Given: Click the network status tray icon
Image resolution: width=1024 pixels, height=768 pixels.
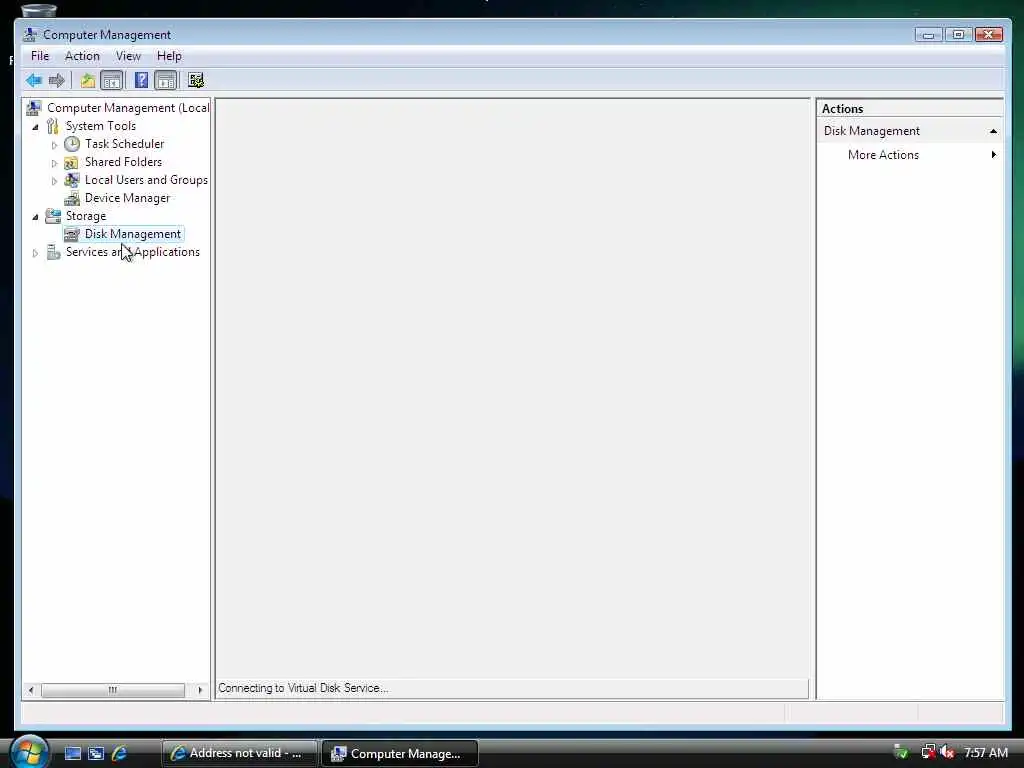Looking at the screenshot, I should pyautogui.click(x=928, y=752).
